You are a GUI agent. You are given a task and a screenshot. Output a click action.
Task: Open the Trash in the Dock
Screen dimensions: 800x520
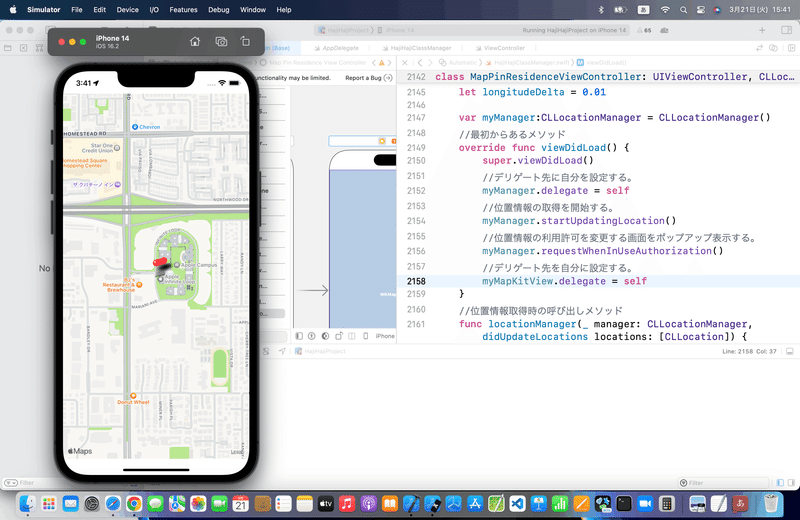pos(771,504)
